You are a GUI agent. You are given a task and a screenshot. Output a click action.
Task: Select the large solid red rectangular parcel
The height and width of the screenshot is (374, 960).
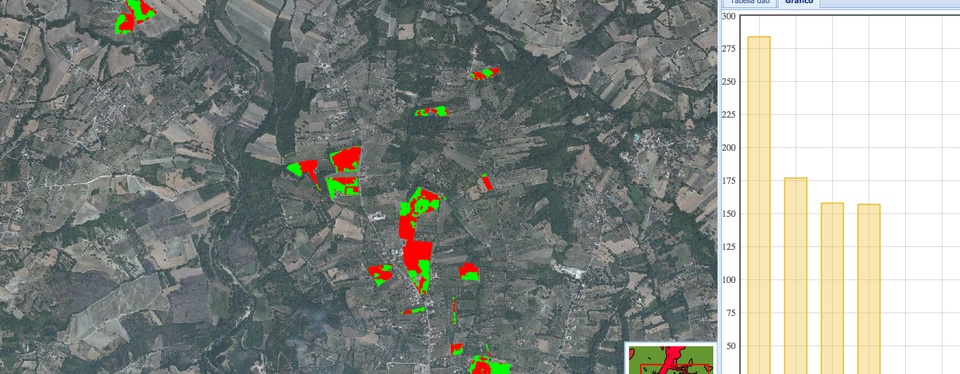coord(418,264)
